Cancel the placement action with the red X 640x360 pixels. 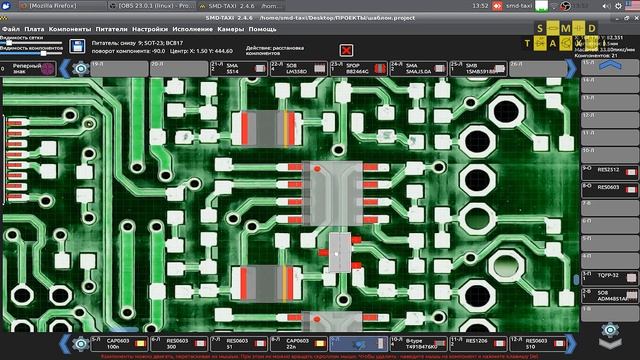click(346, 50)
